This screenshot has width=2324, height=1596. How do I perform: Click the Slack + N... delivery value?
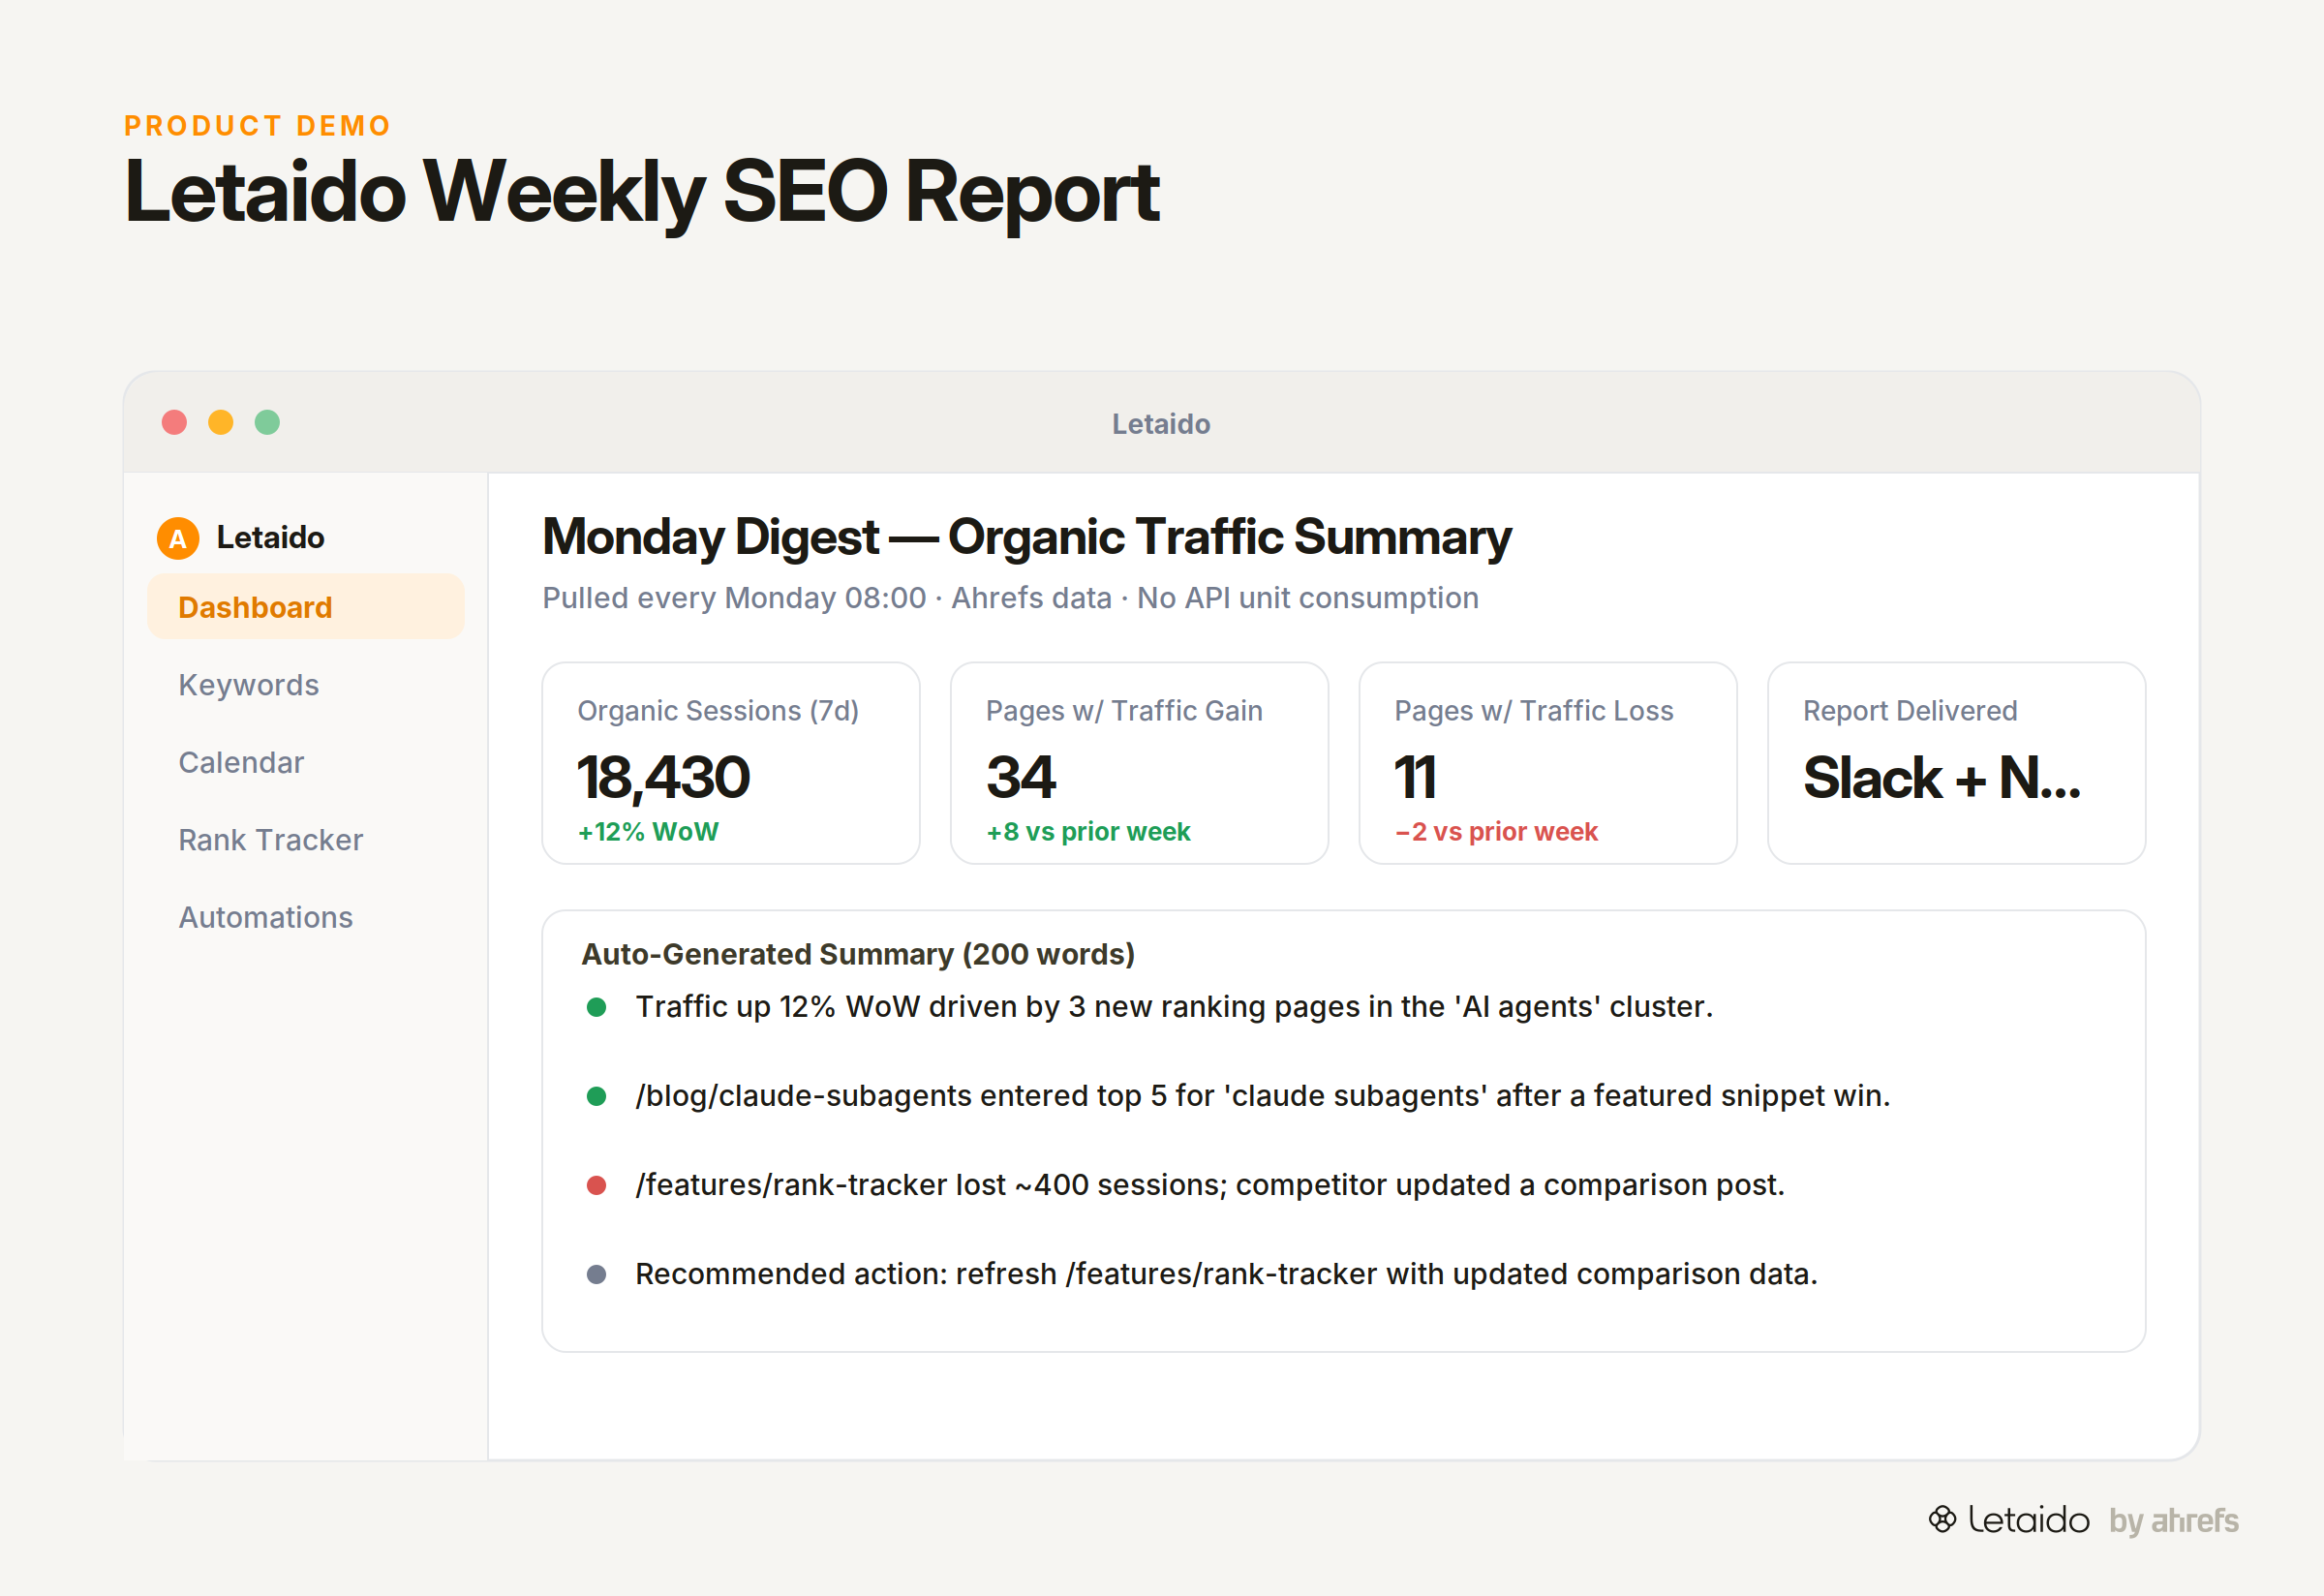[x=1942, y=777]
